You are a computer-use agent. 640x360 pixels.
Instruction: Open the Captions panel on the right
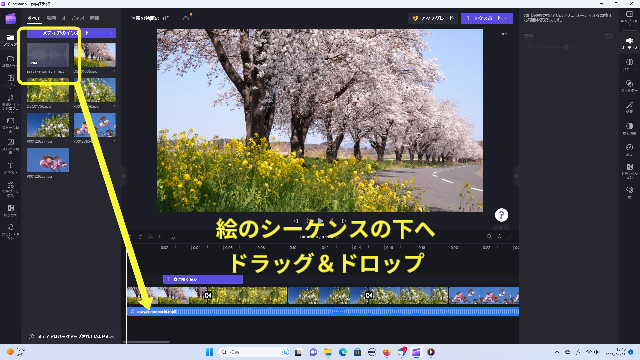(x=629, y=18)
